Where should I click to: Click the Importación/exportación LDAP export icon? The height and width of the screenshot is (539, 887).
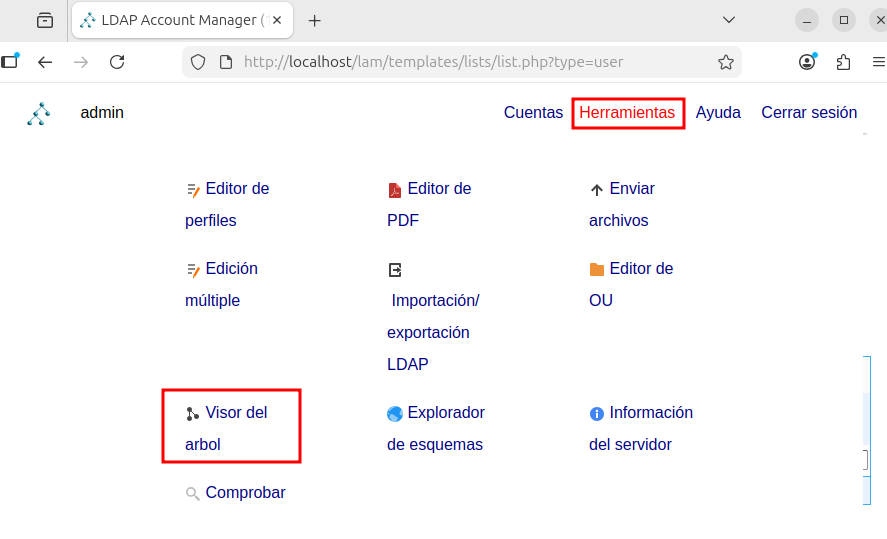point(395,270)
